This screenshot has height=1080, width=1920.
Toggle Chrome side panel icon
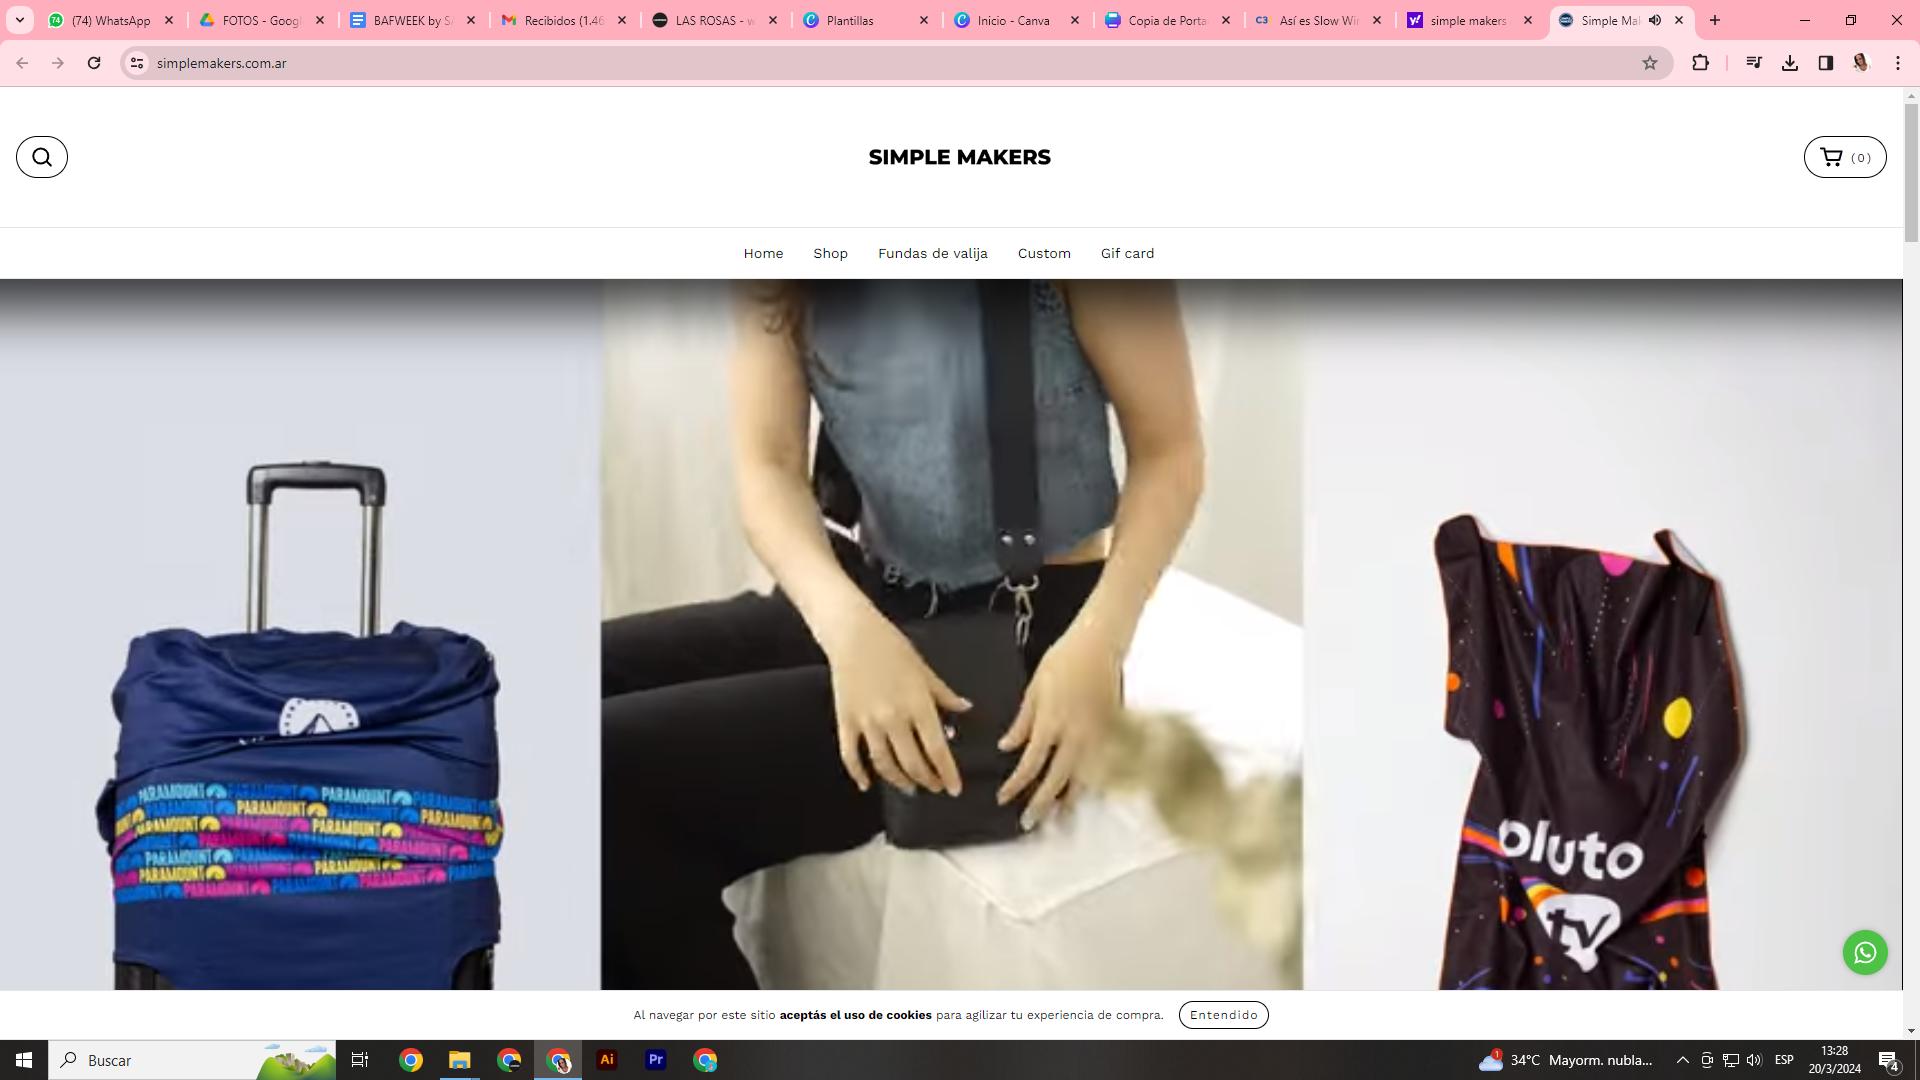1825,63
